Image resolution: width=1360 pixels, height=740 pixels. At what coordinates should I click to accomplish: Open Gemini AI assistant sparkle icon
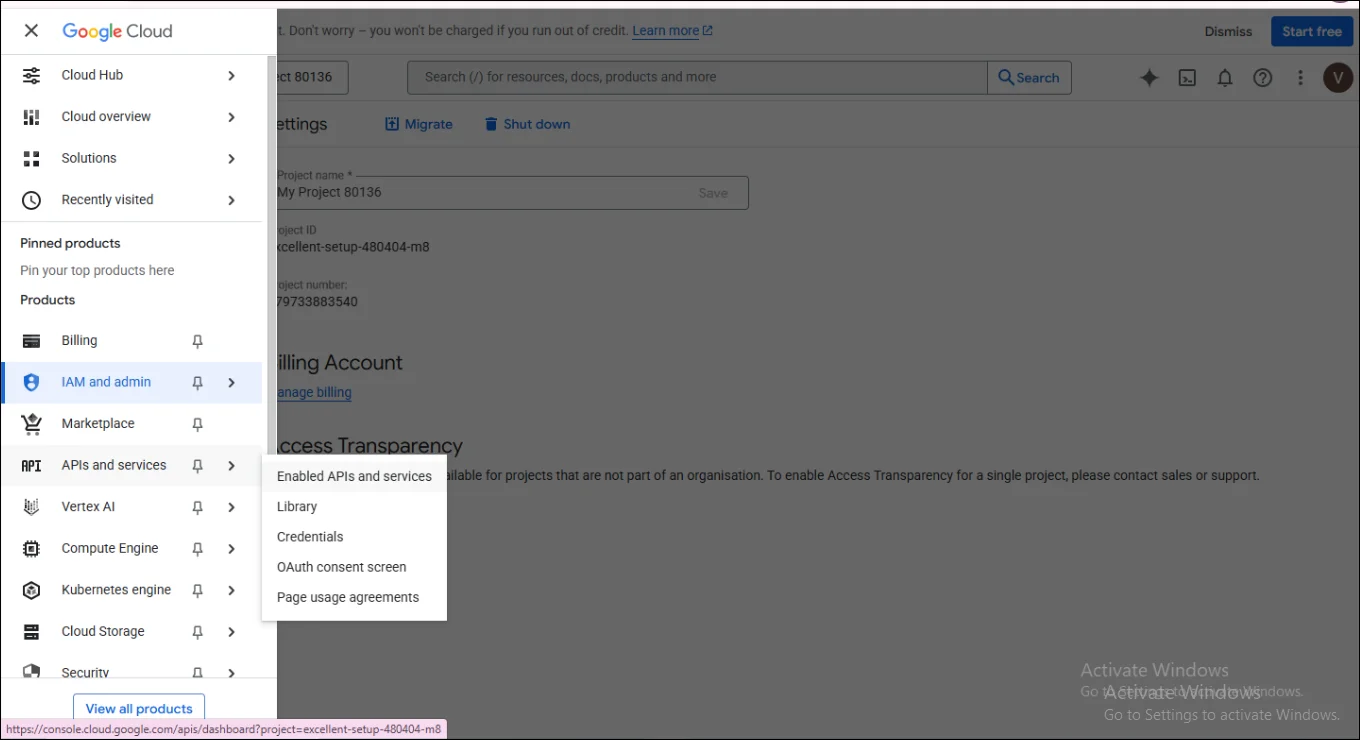(1149, 77)
